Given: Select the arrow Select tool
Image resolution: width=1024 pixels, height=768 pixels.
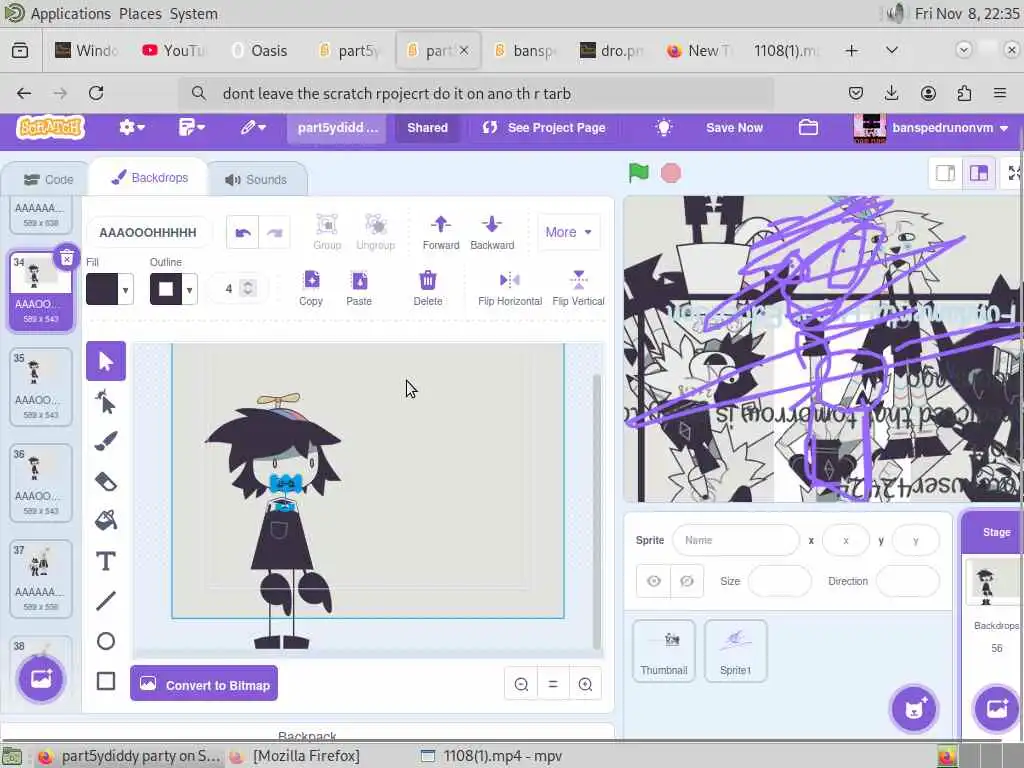Looking at the screenshot, I should (106, 361).
